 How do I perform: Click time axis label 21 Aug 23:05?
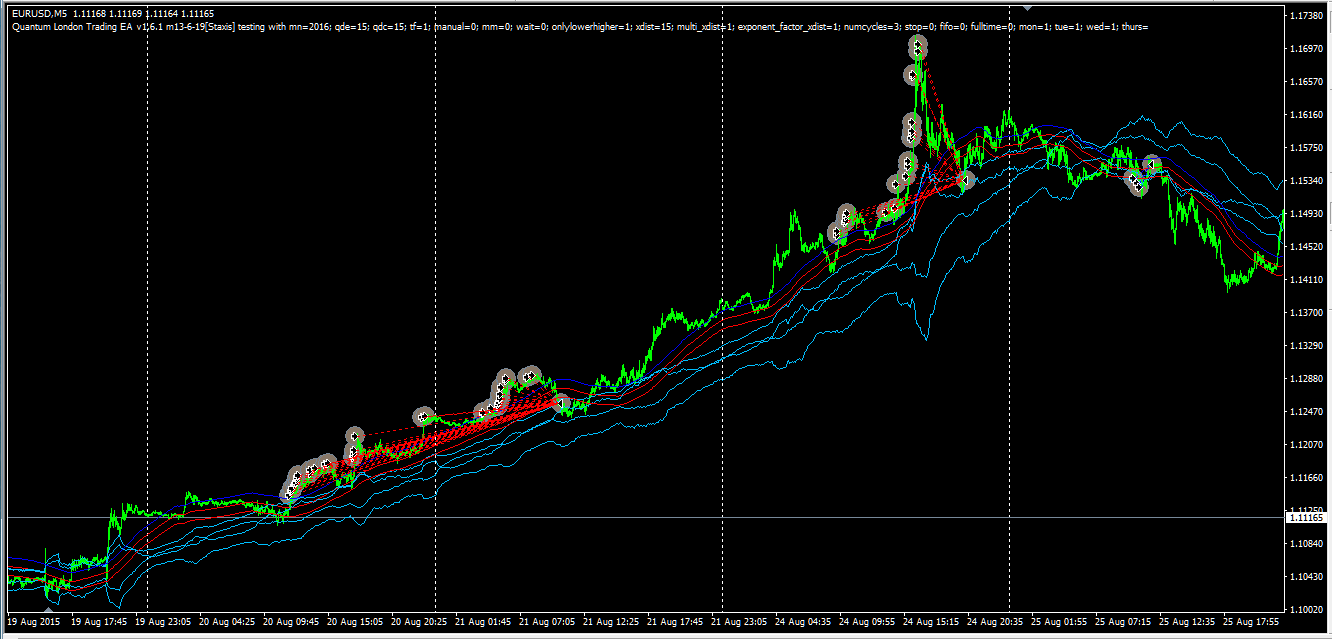[x=741, y=621]
